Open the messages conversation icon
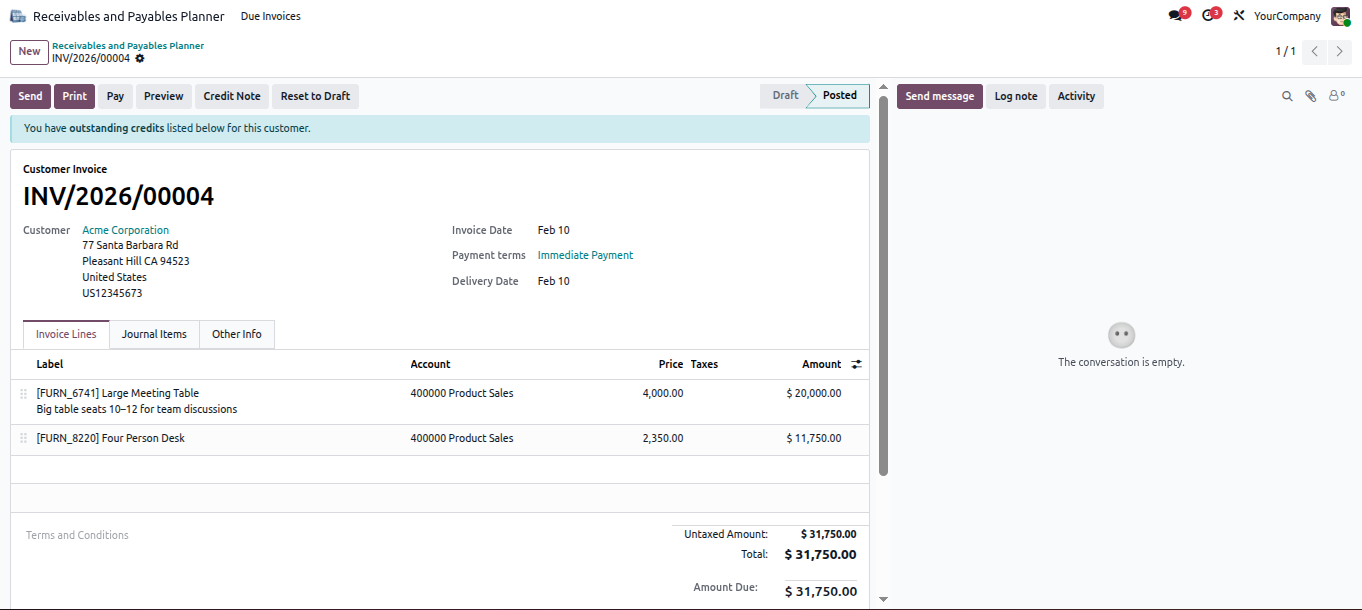The image size is (1362, 610). click(1176, 16)
